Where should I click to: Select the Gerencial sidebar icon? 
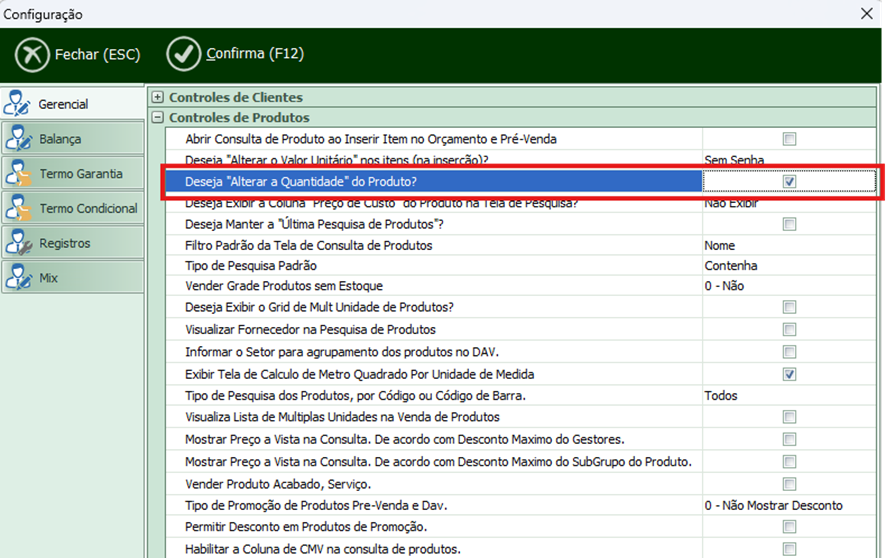17,103
